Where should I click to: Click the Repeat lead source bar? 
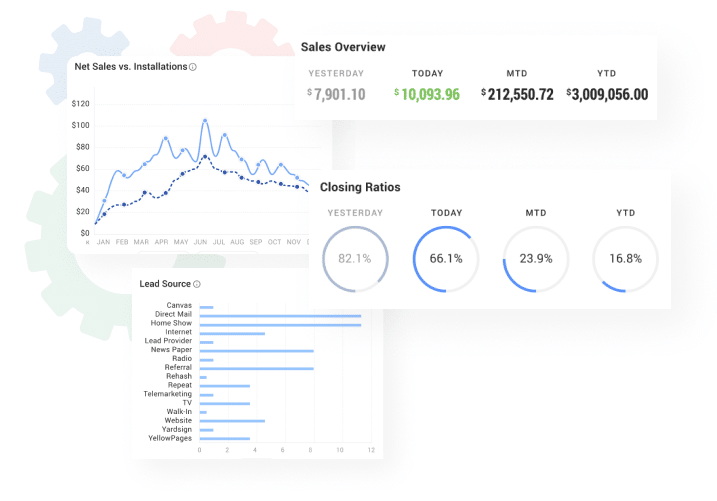coord(225,386)
